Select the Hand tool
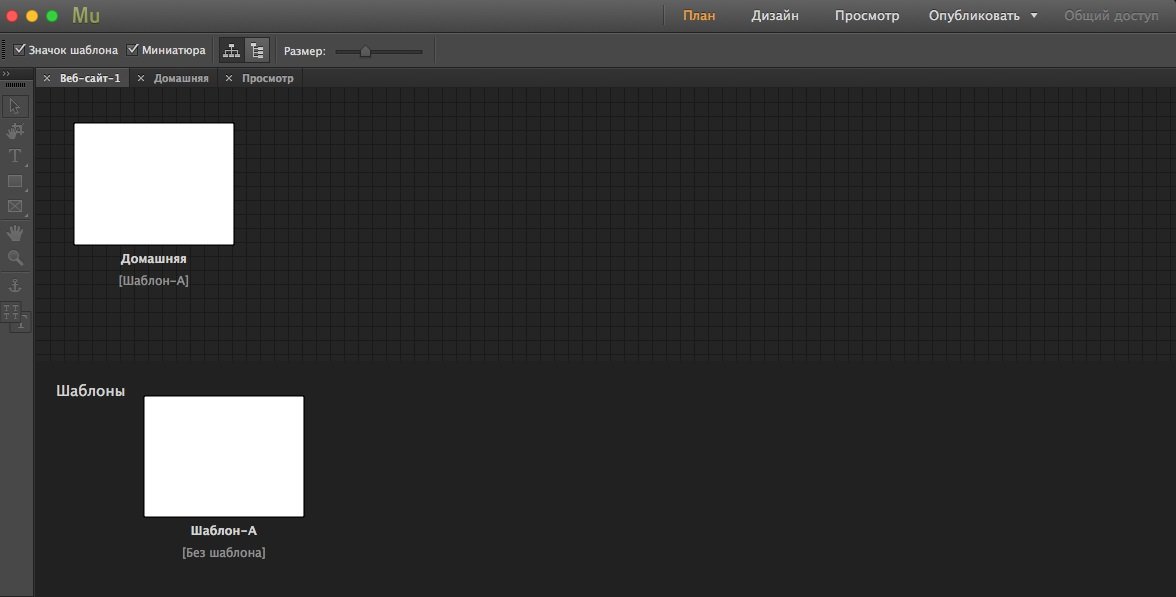This screenshot has width=1176, height=597. 15,233
